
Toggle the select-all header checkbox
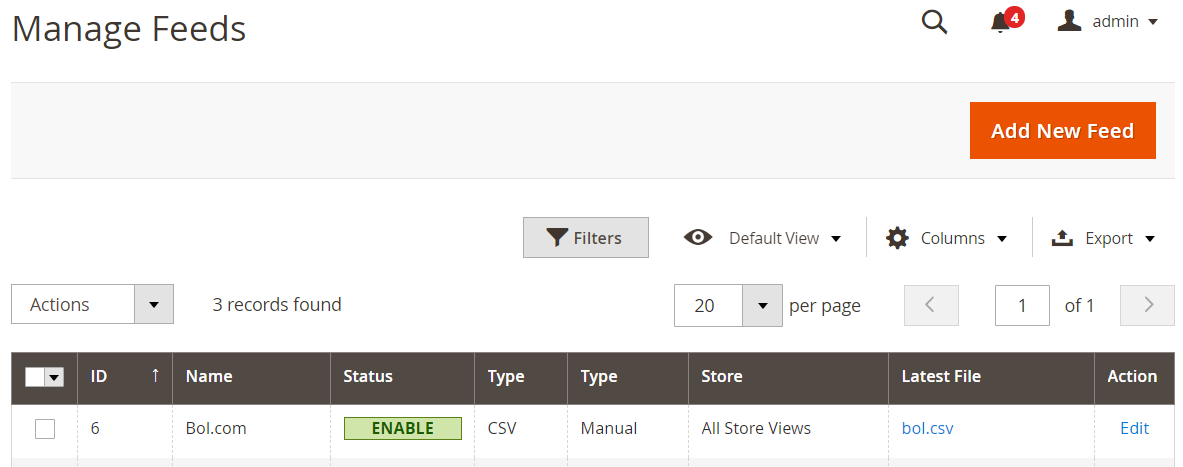[x=35, y=376]
